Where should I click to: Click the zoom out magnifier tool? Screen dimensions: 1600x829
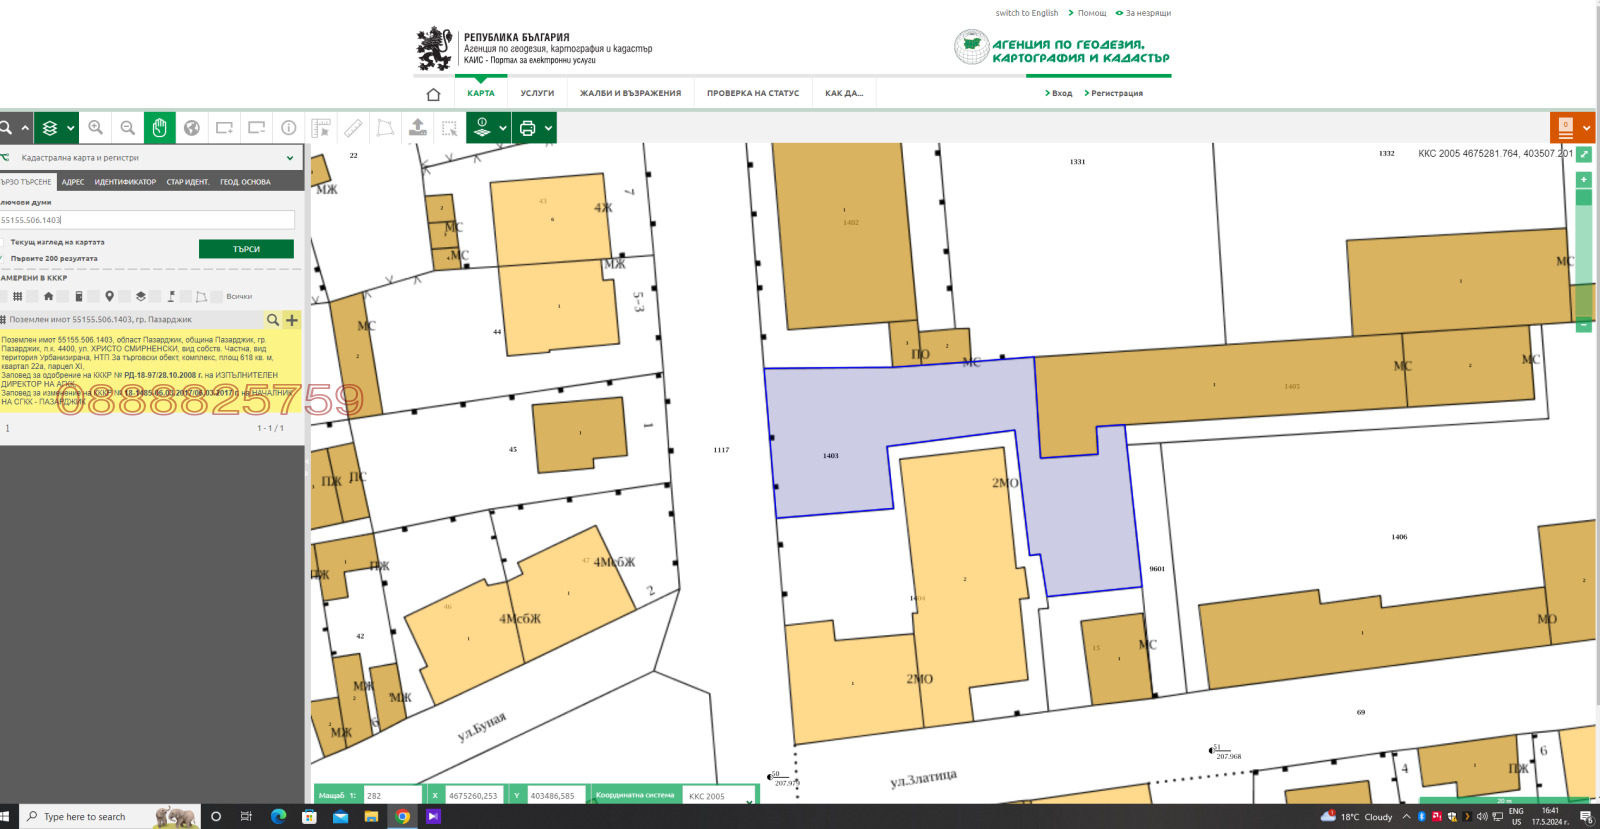(x=128, y=128)
